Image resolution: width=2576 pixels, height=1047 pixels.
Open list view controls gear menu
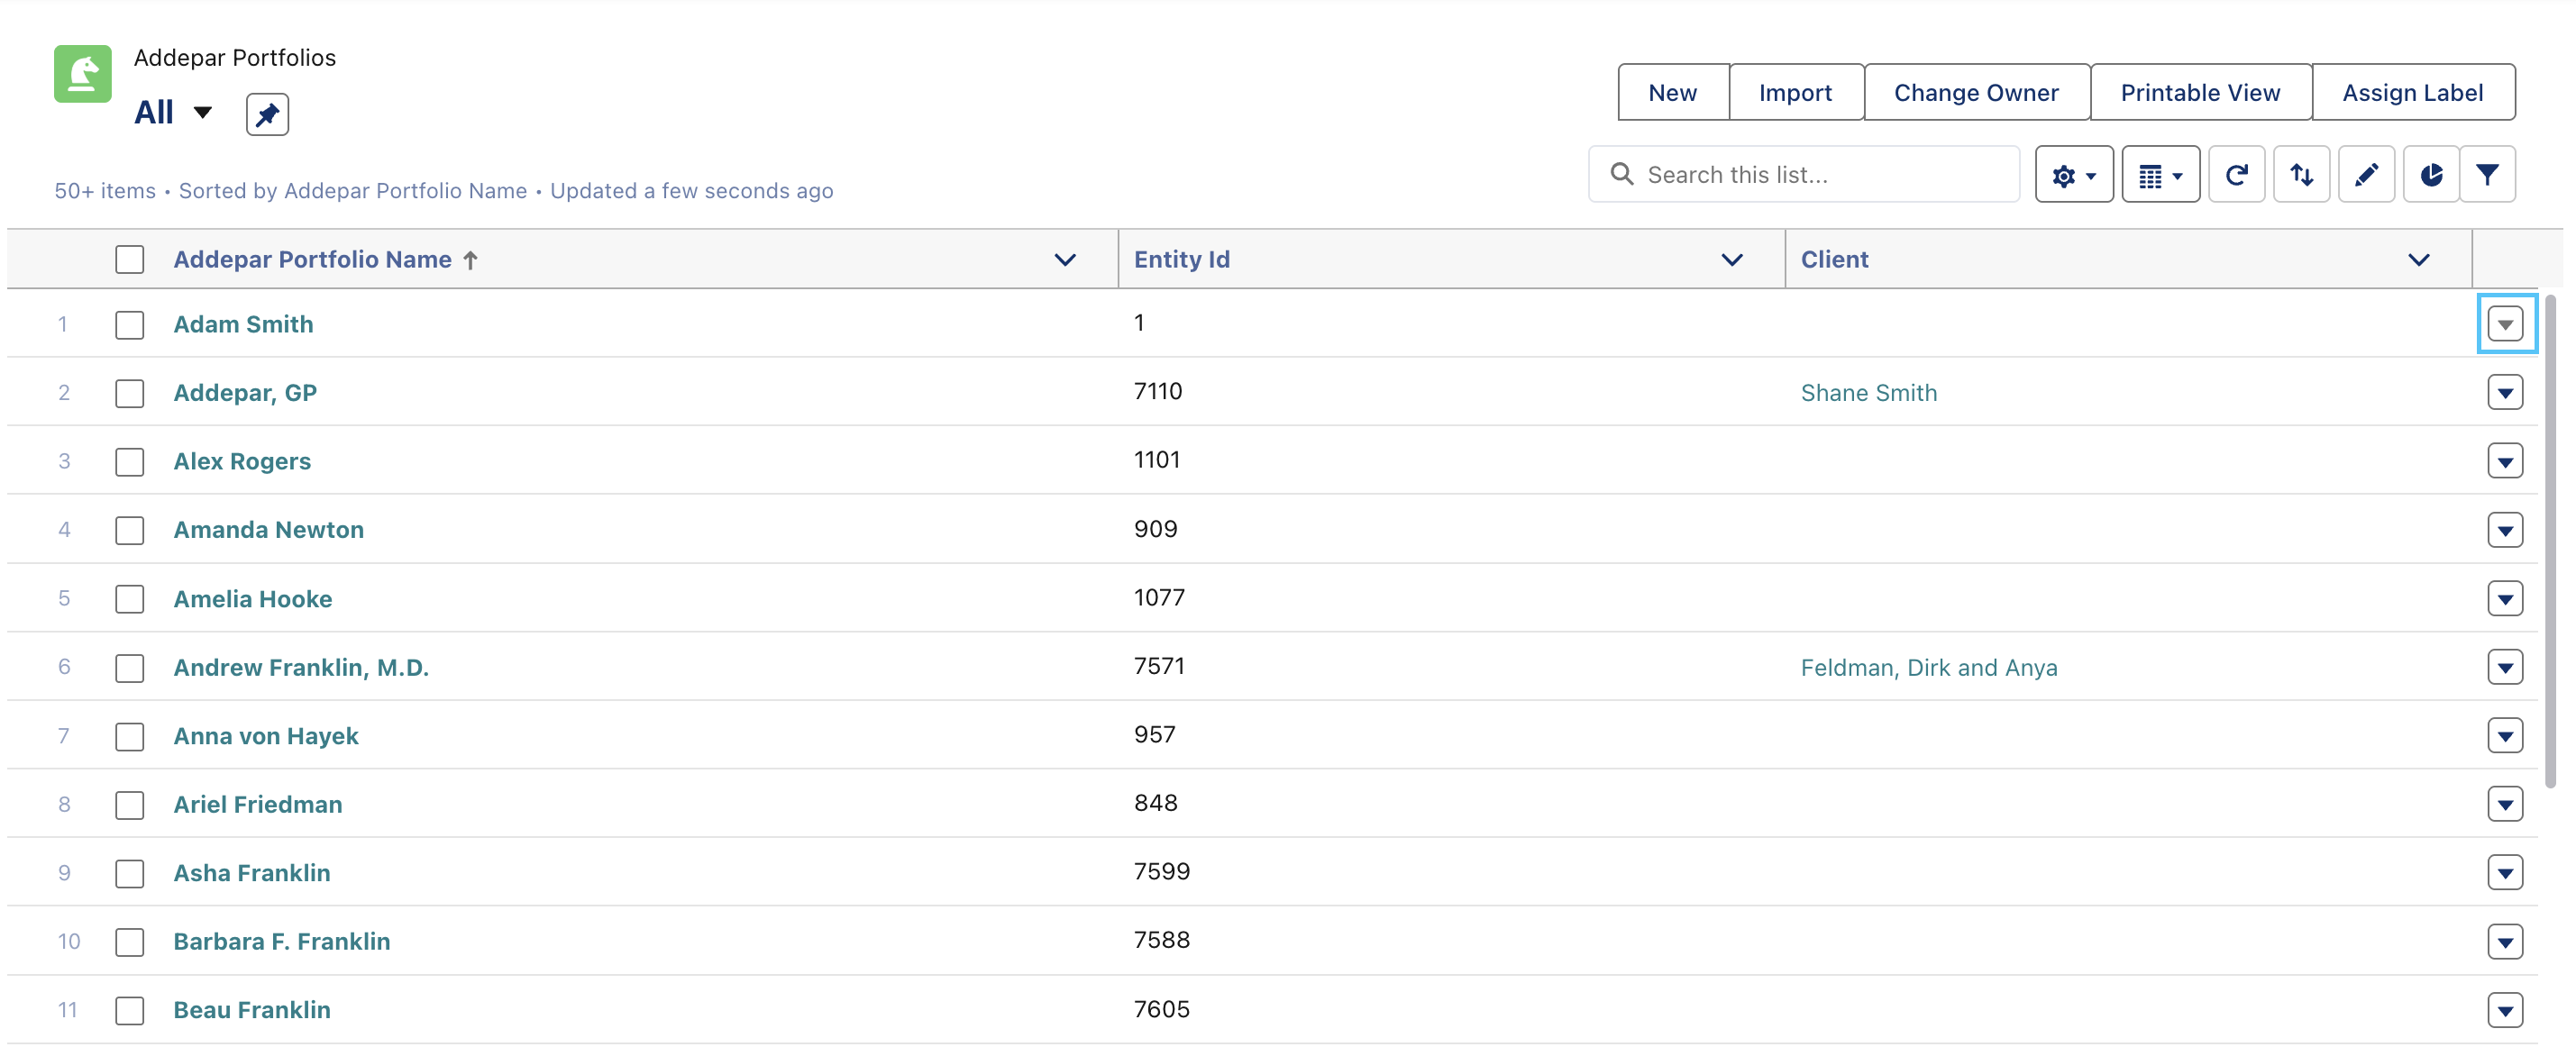2073,175
